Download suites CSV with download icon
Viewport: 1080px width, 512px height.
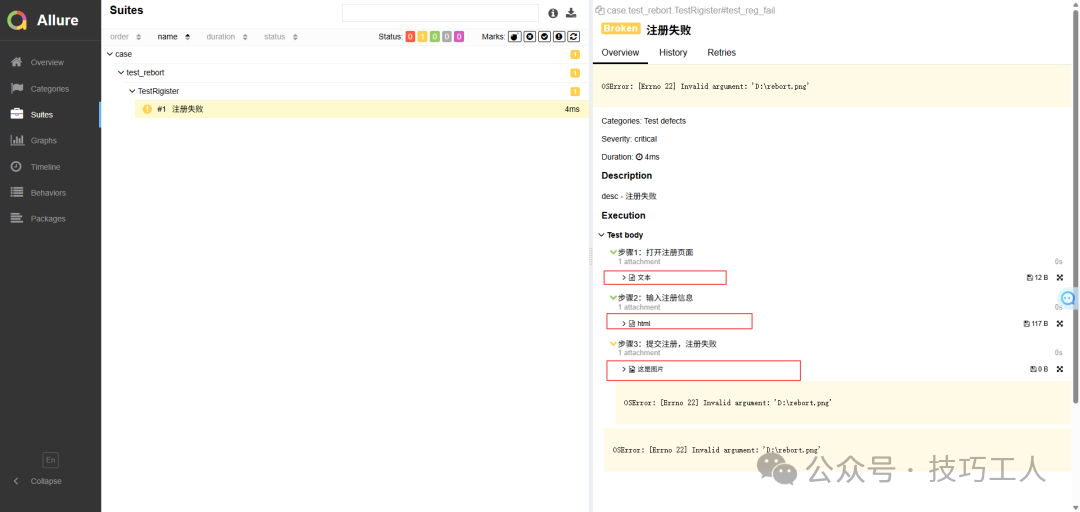[571, 13]
